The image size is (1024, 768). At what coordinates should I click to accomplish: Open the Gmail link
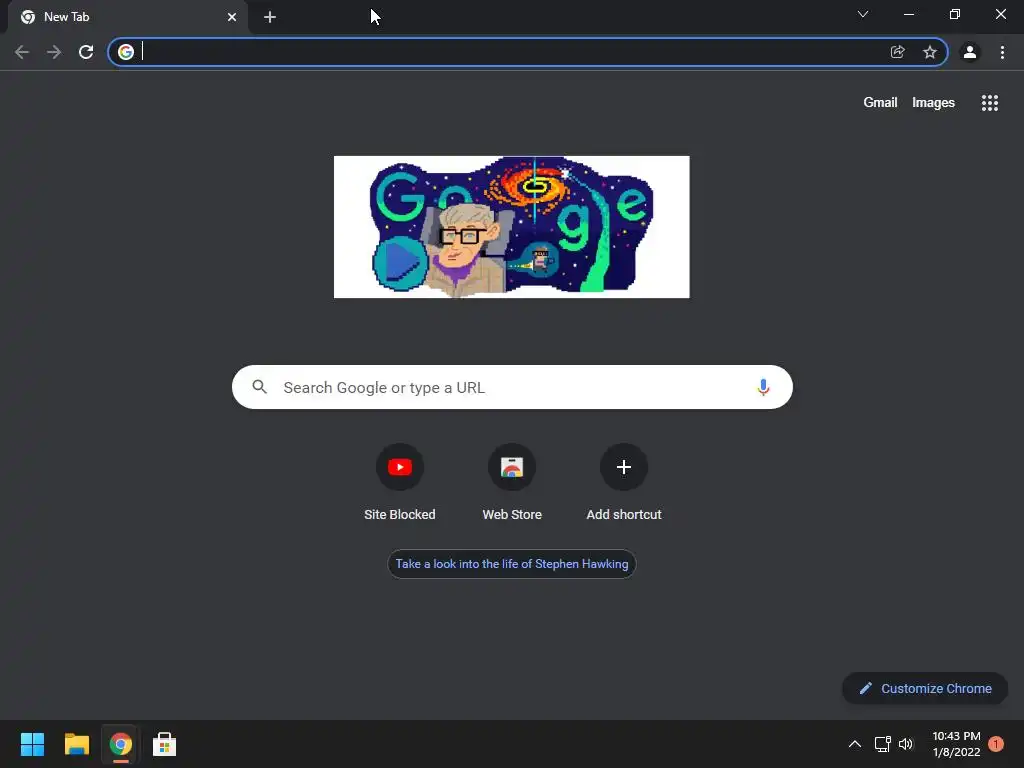[x=880, y=103]
